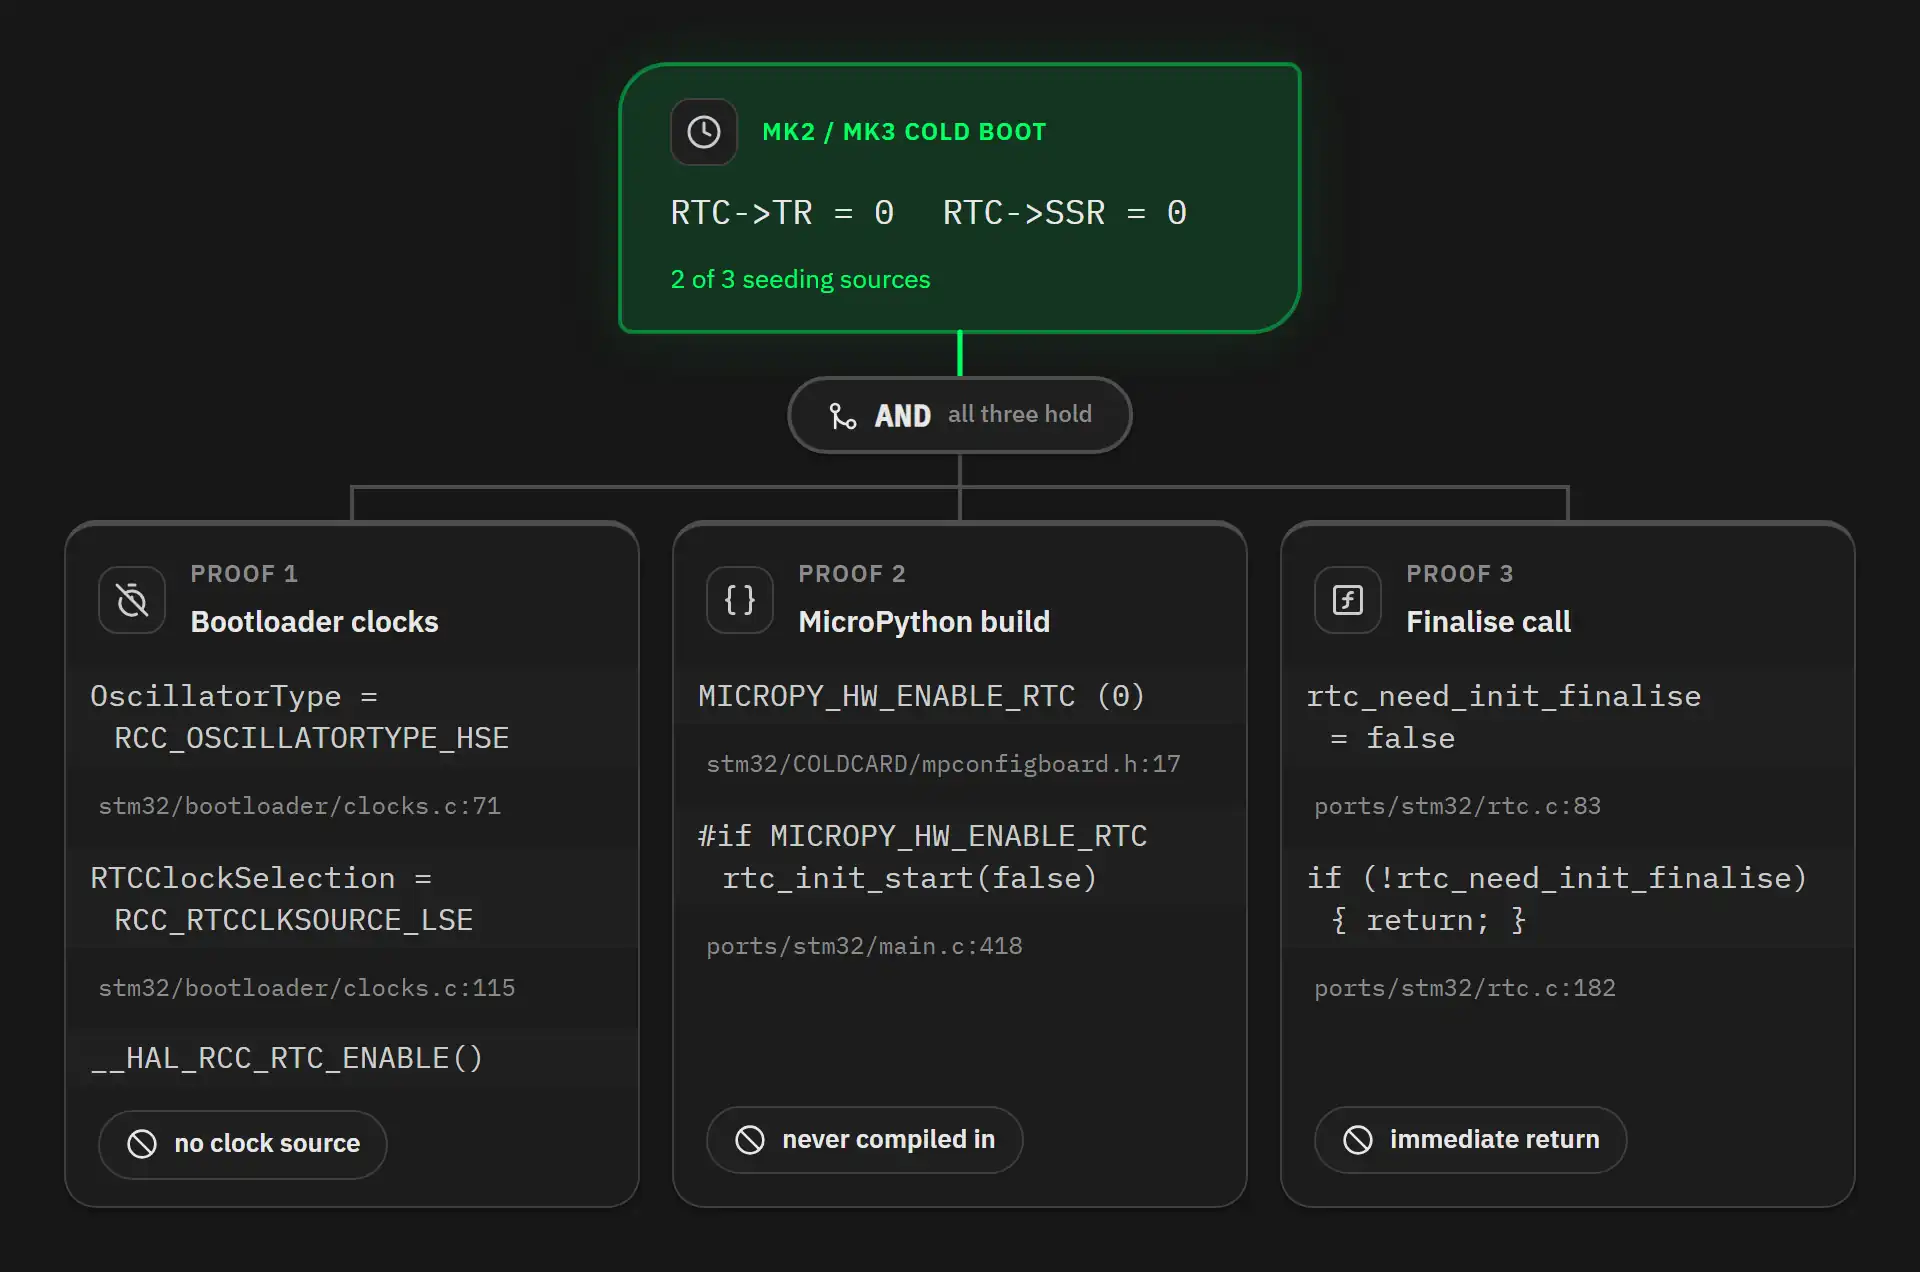This screenshot has width=1920, height=1272.
Task: Select the never compiled in badge
Action: pyautogui.click(x=865, y=1140)
